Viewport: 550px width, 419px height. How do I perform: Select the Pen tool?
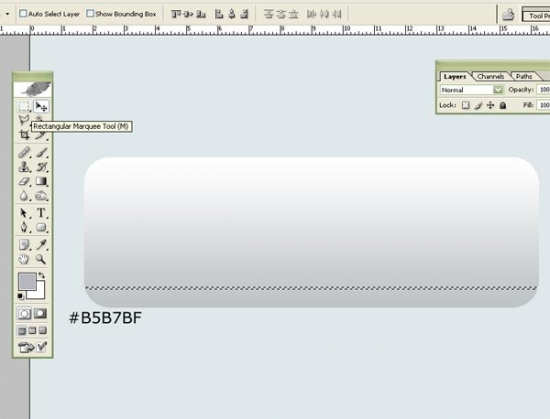coord(24,227)
